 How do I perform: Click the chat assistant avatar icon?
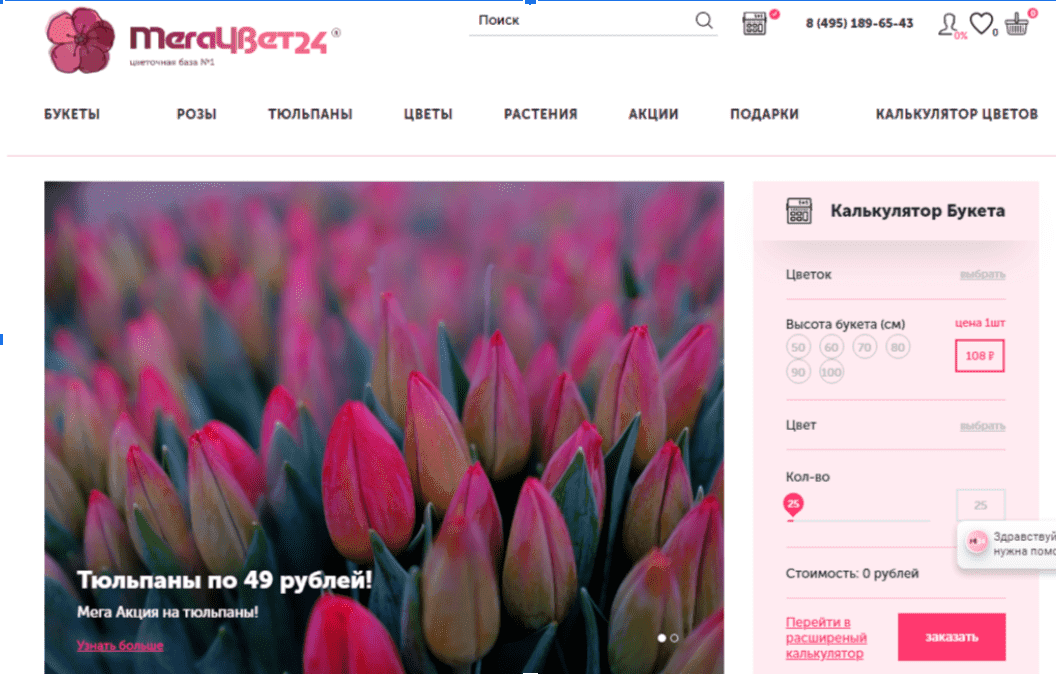(976, 541)
